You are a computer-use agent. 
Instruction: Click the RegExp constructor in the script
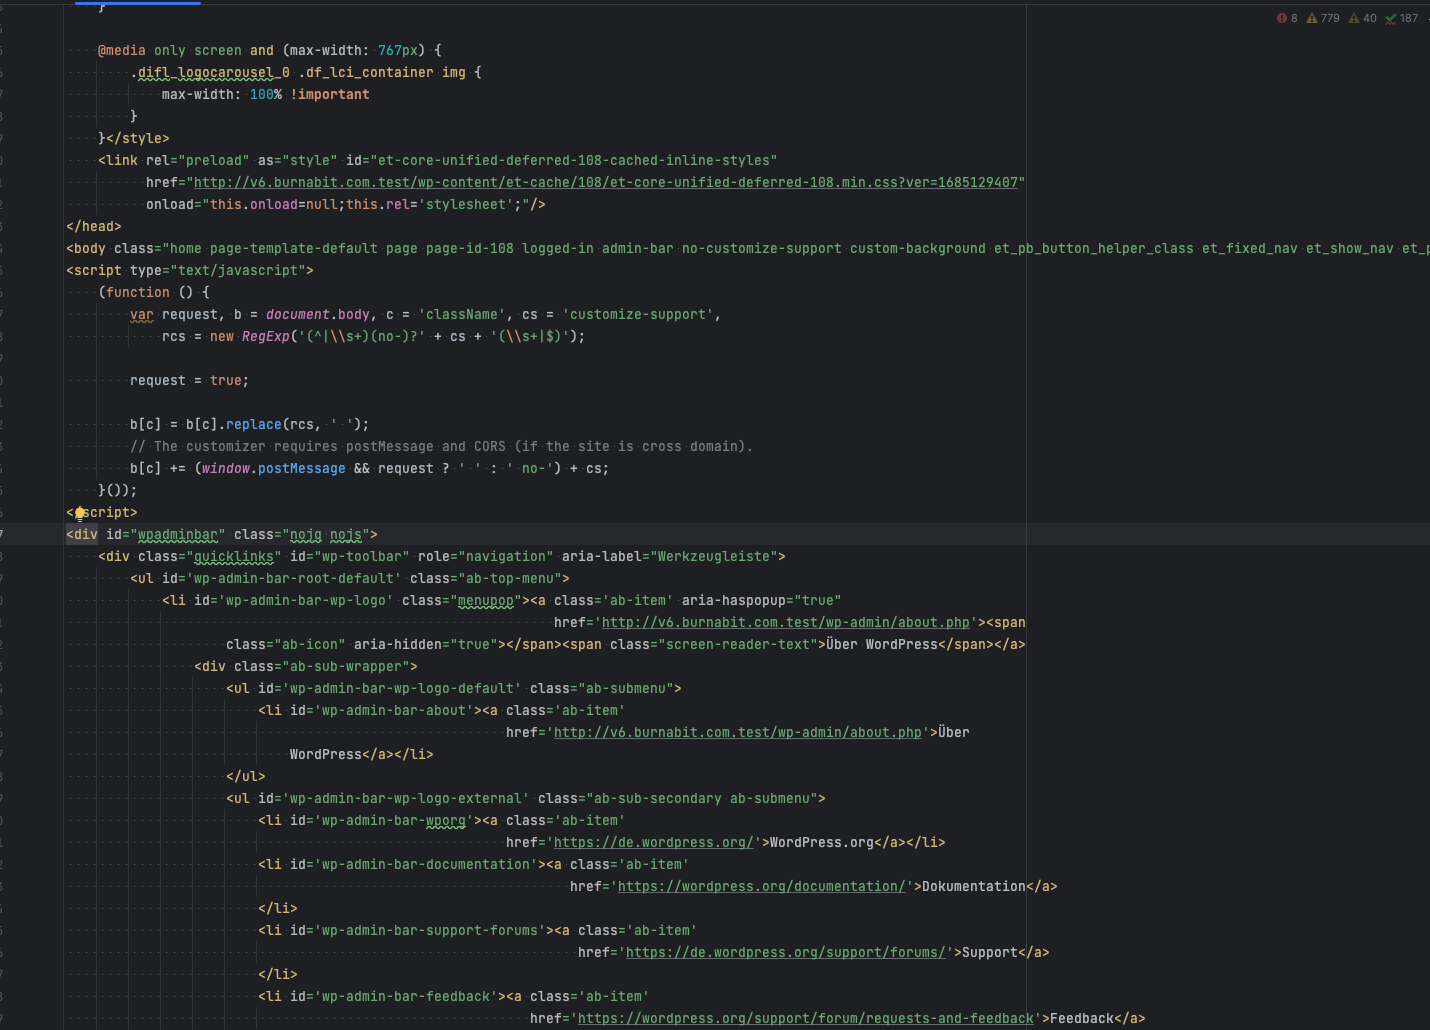coord(265,337)
